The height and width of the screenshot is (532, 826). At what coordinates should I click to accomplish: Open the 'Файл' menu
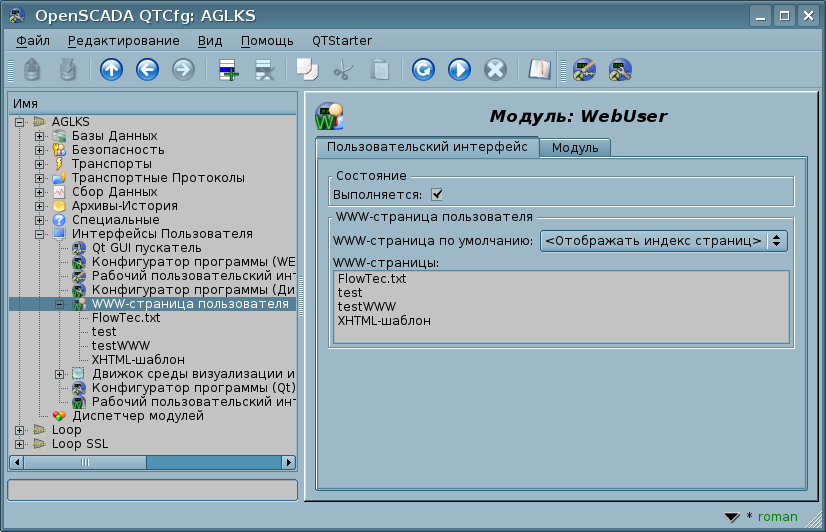click(33, 41)
